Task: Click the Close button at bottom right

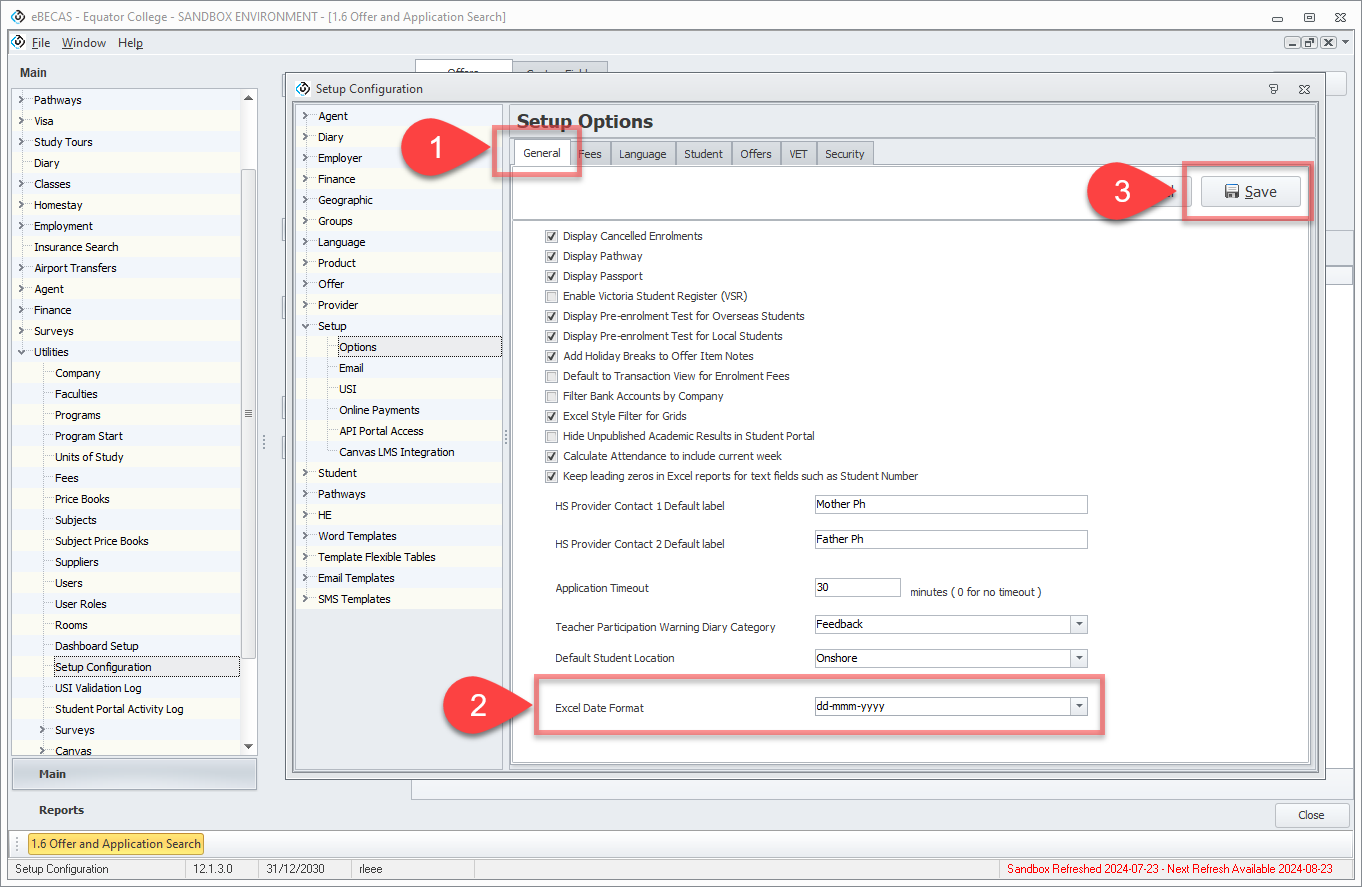Action: (1311, 815)
